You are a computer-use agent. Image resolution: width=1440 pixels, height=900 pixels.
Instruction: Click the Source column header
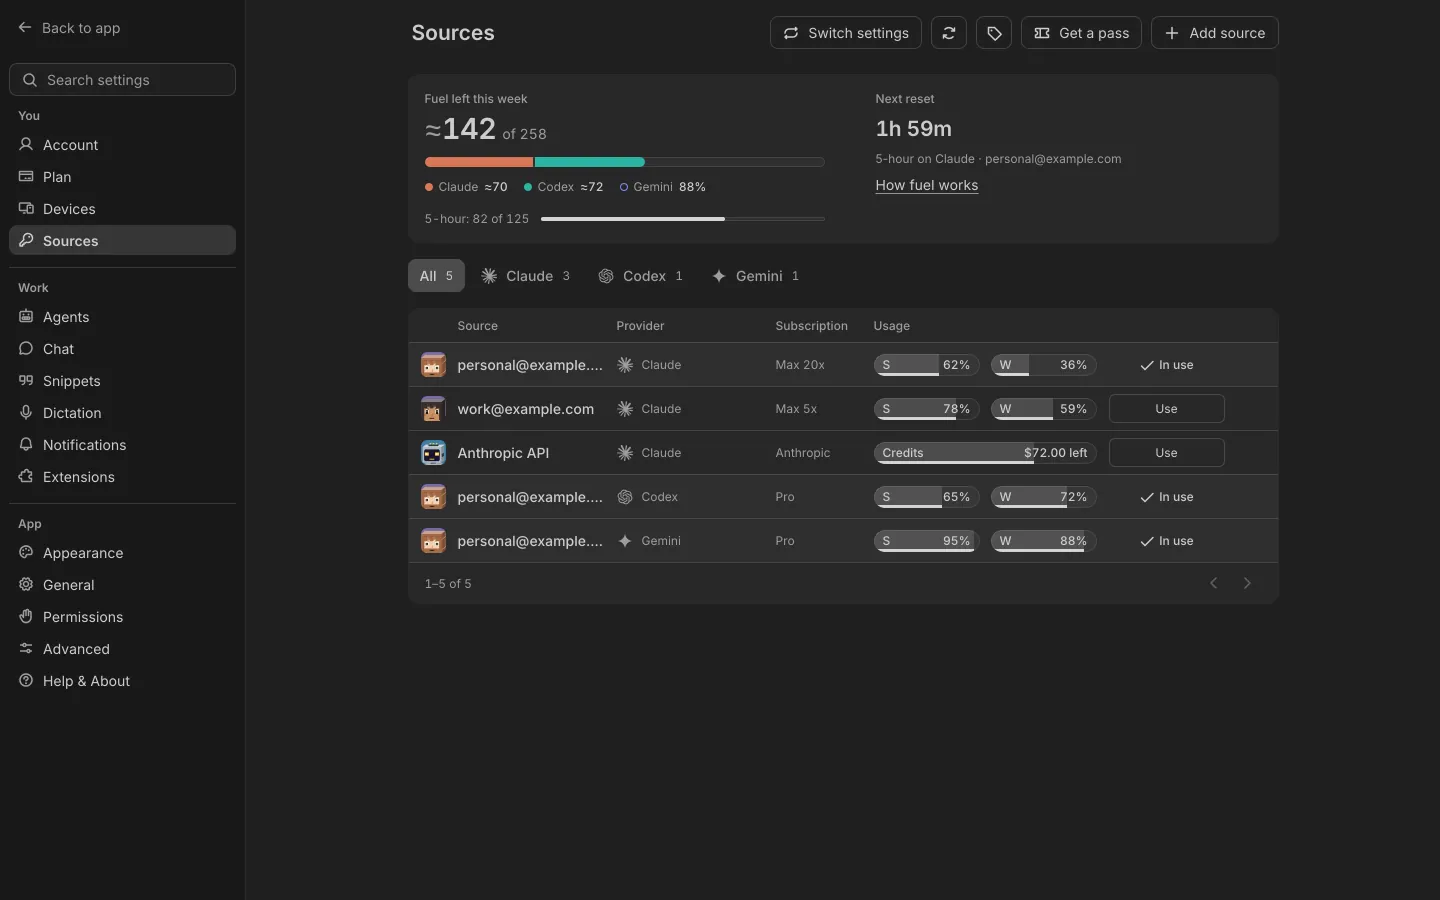coord(478,326)
